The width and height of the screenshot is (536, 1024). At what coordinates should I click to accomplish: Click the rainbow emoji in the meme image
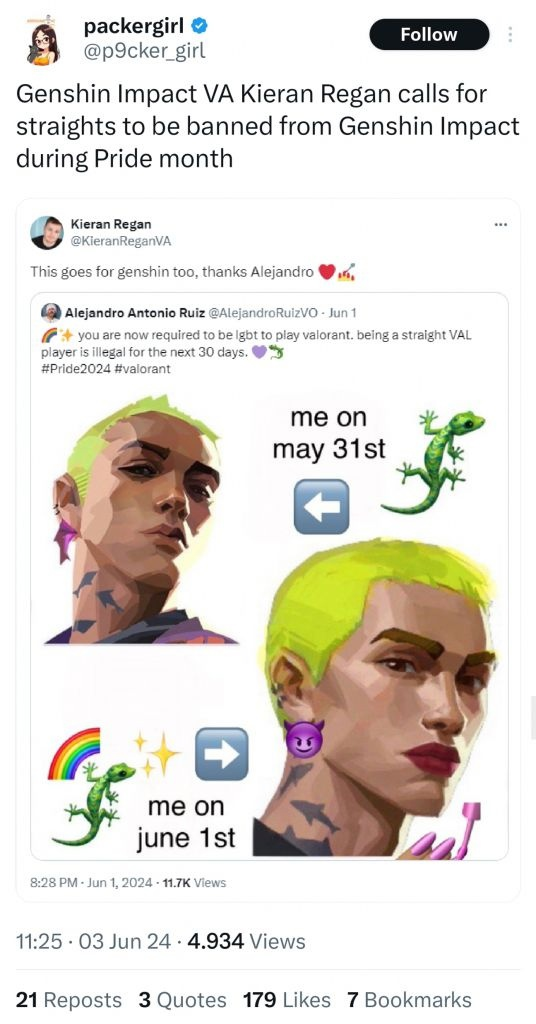click(x=74, y=753)
